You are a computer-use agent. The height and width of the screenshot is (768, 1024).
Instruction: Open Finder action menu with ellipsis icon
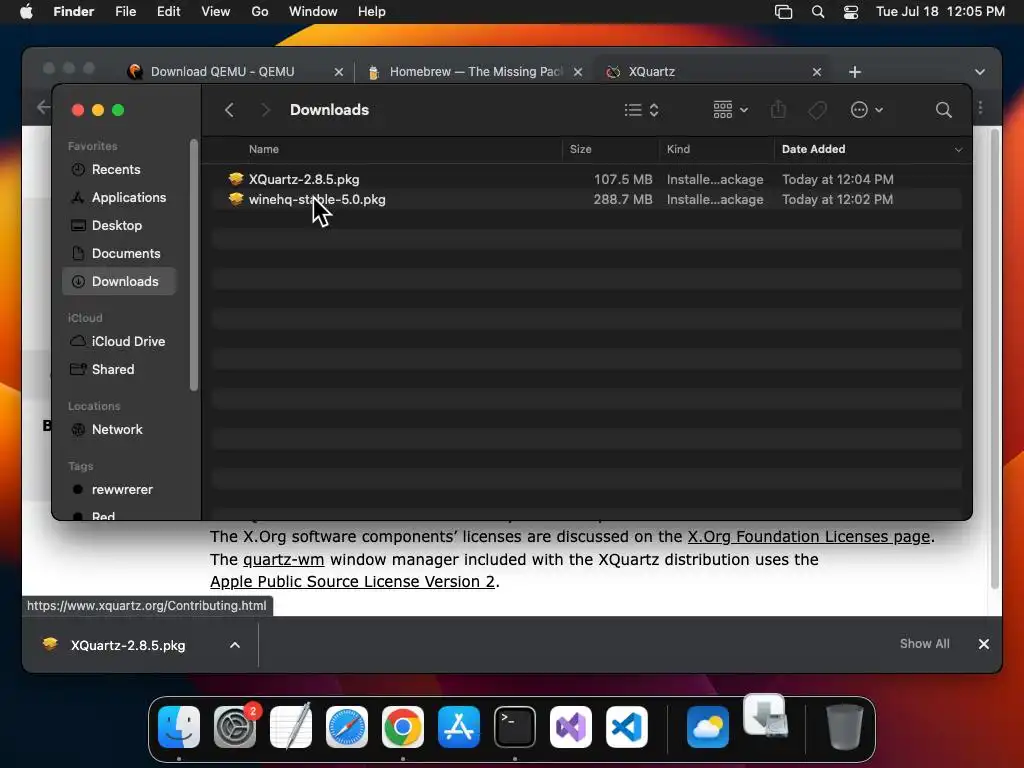point(867,110)
